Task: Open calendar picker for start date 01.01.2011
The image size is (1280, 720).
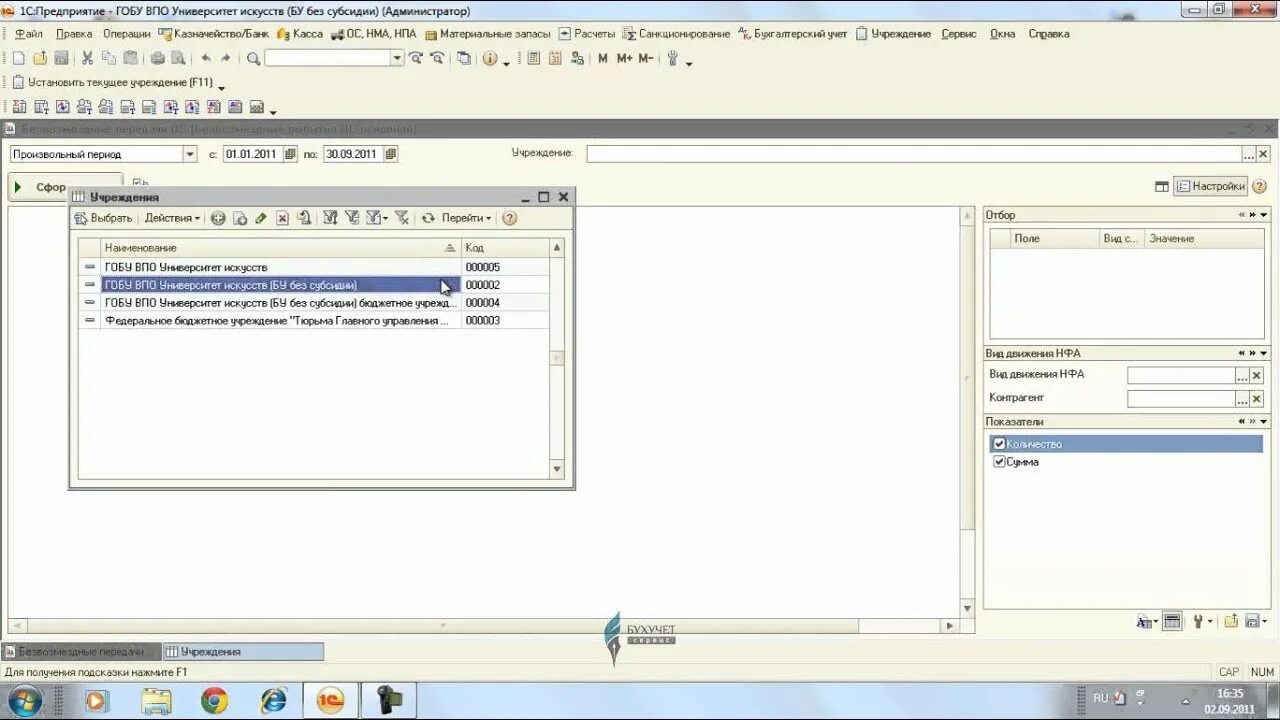Action: [x=290, y=154]
